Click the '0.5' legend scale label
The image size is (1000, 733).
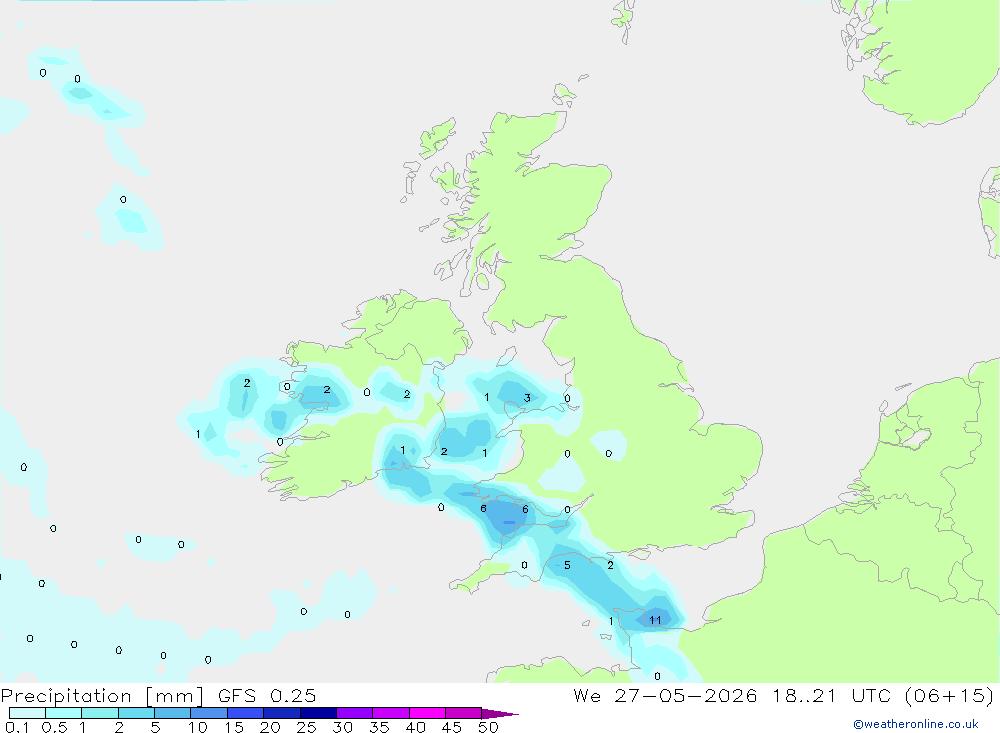[x=54, y=727]
